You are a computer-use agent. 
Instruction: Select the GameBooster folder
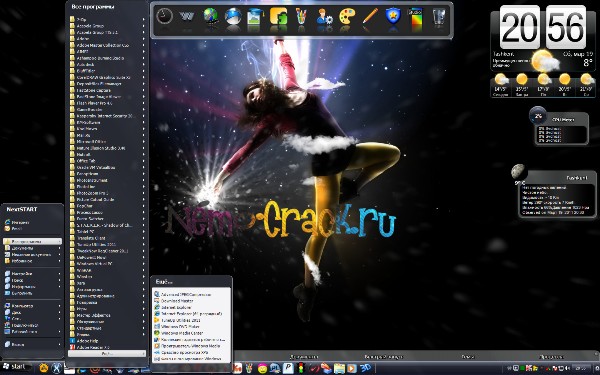(x=107, y=109)
